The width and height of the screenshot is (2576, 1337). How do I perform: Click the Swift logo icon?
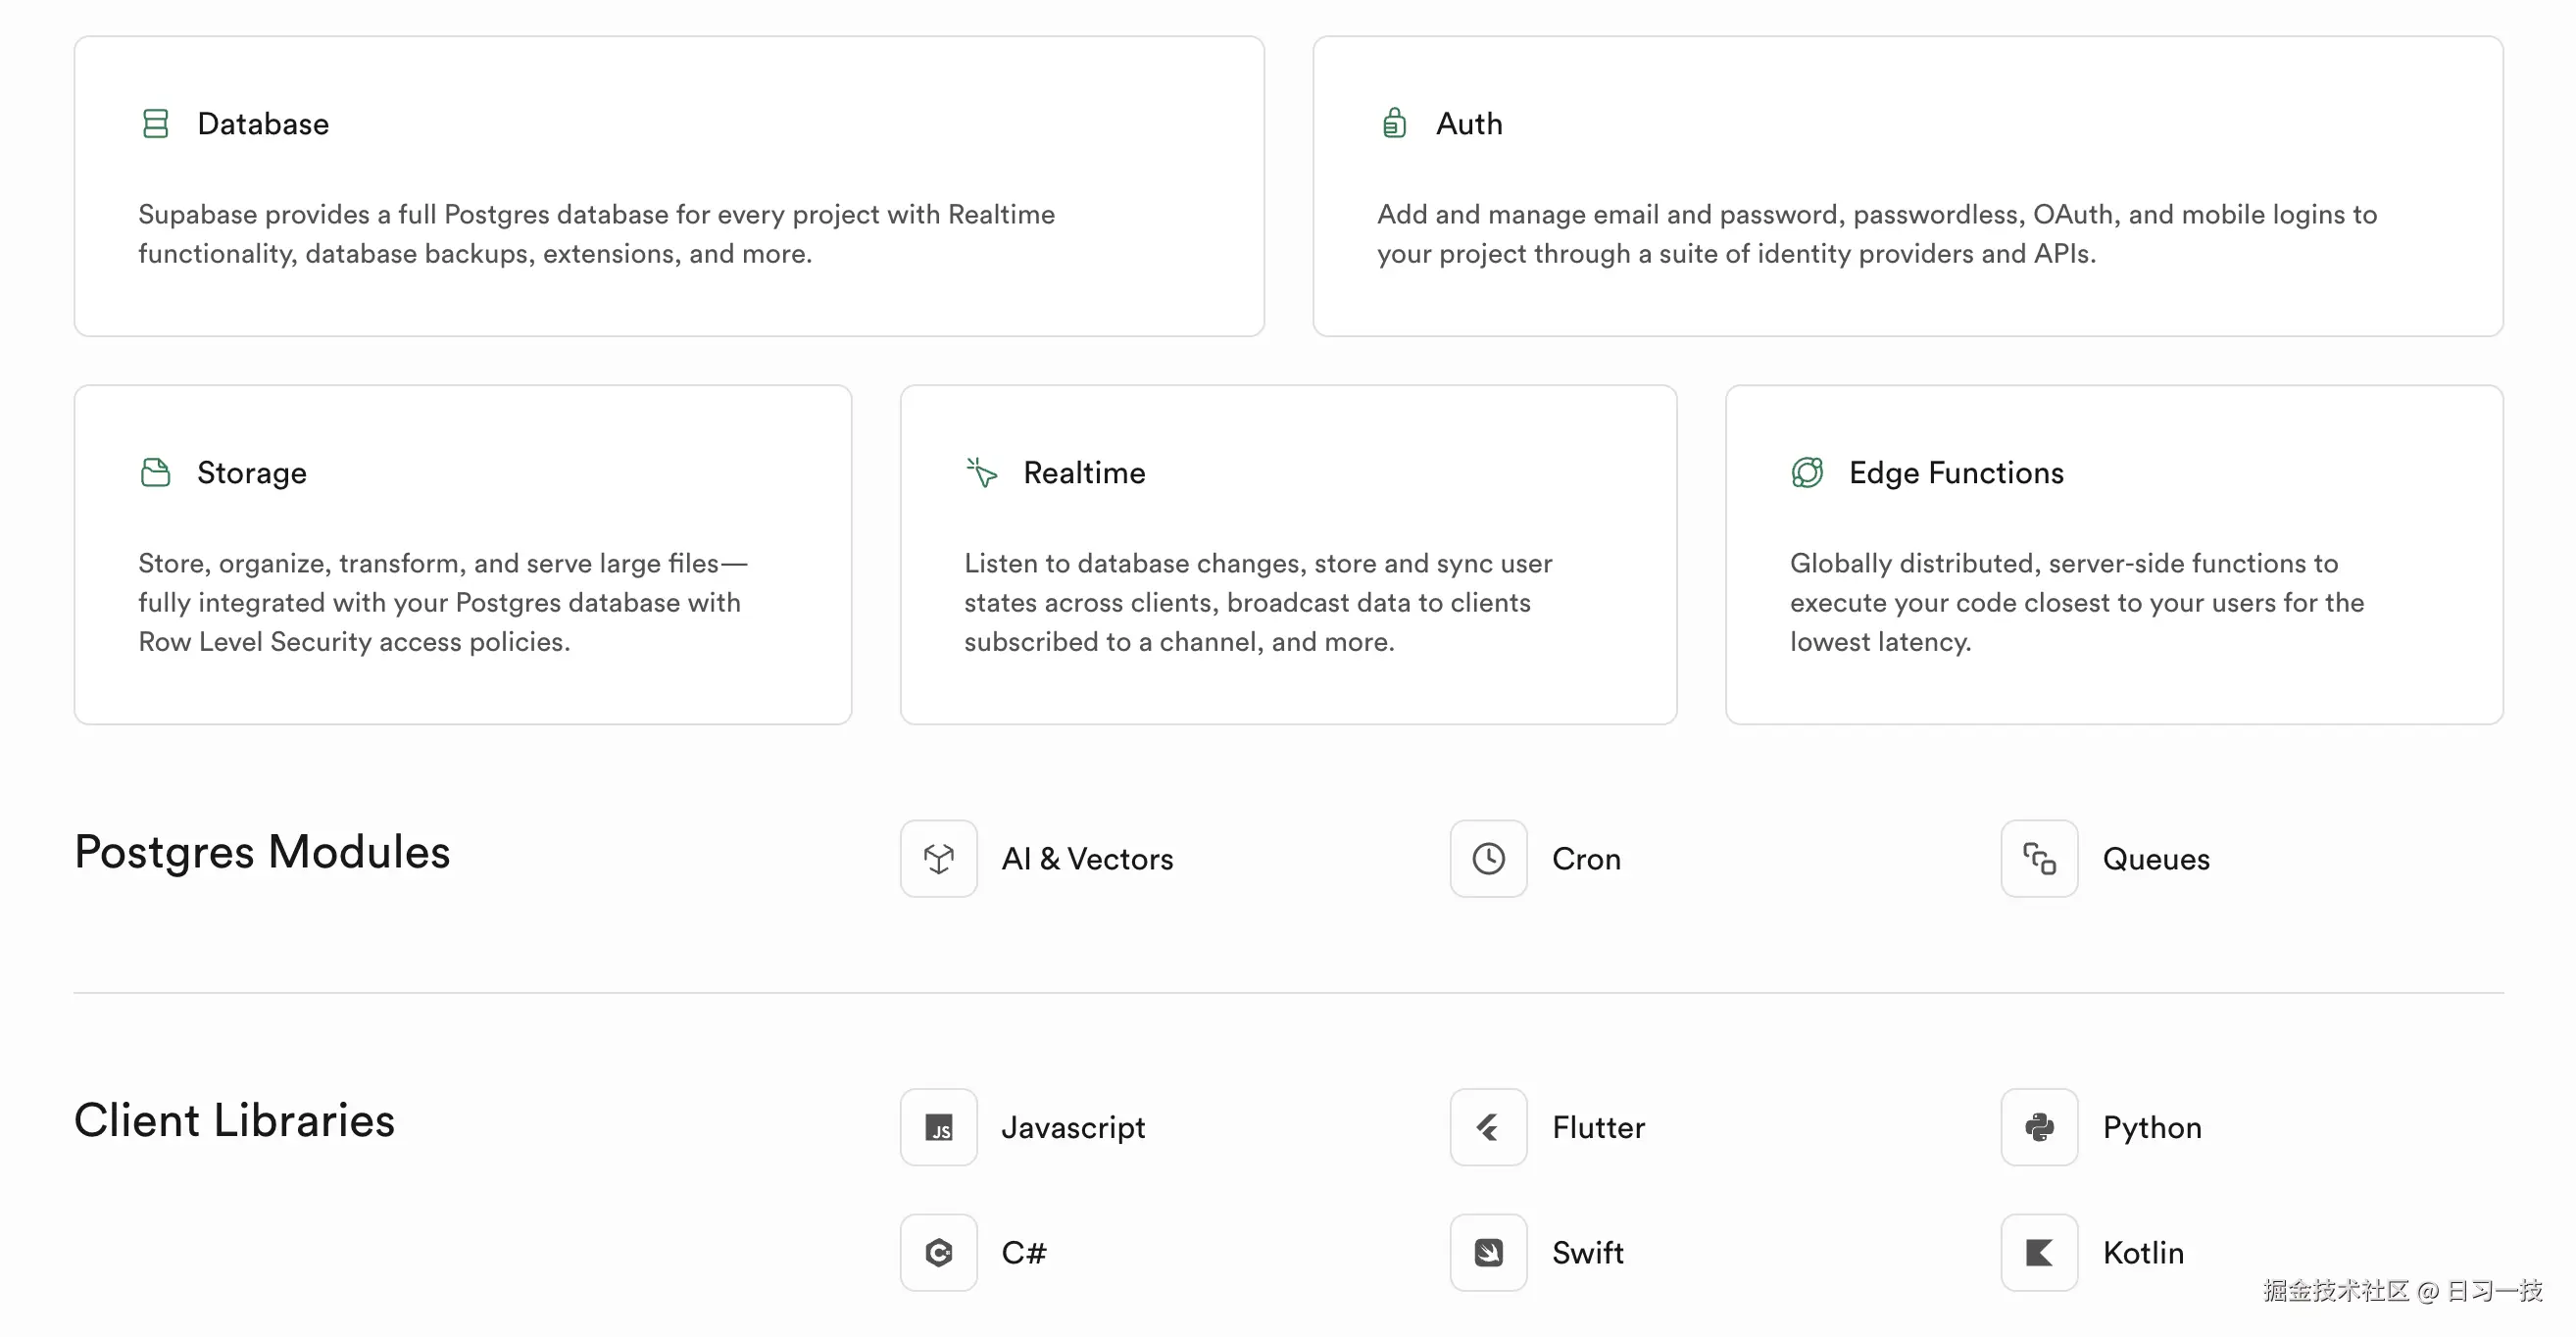(1488, 1253)
